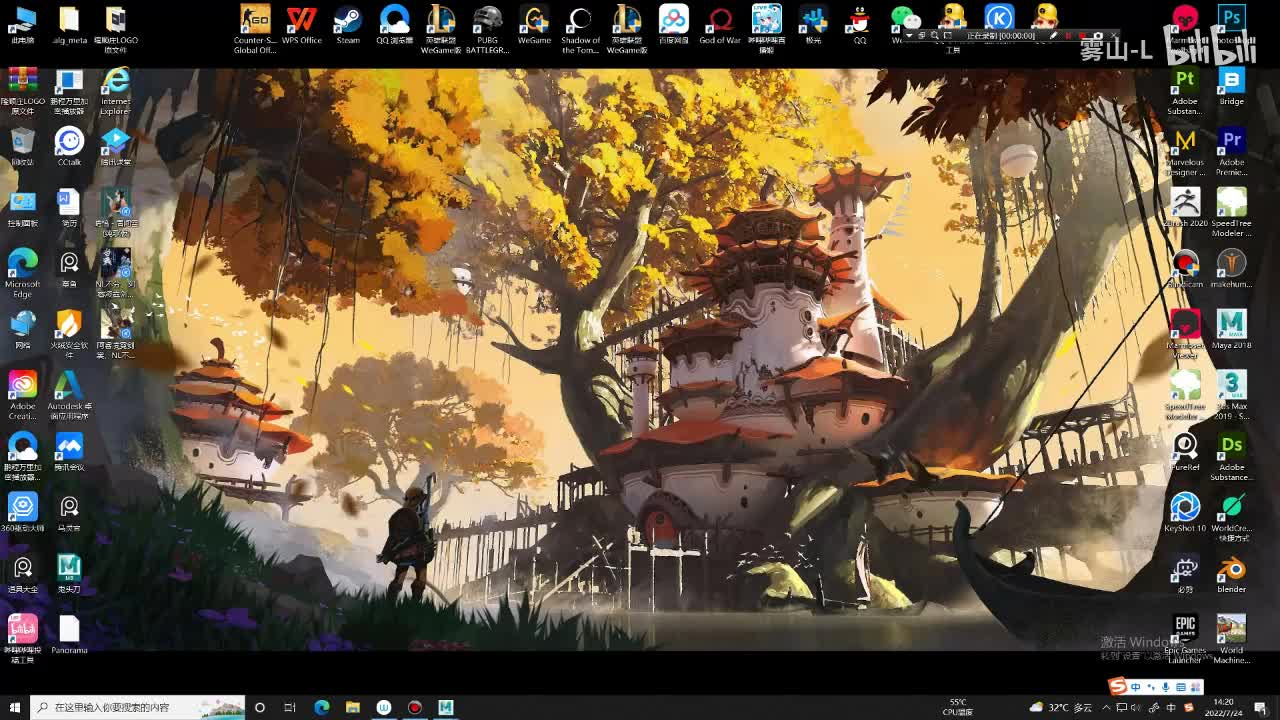Click the Sogou input method S icon

[x=1118, y=686]
